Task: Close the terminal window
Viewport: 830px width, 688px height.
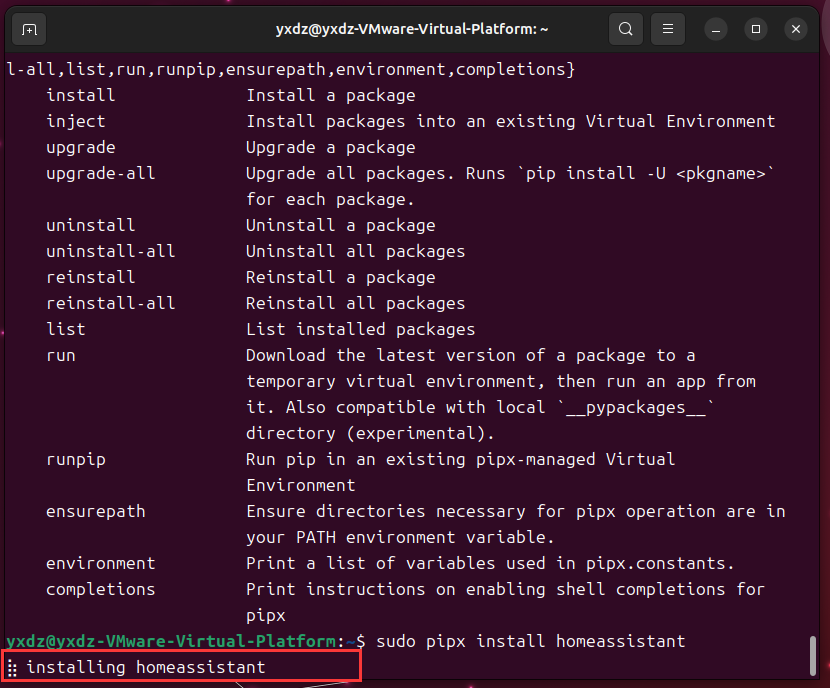Action: (796, 29)
